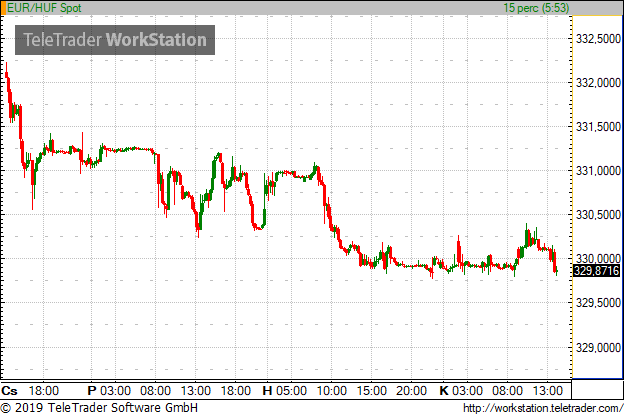Click the 332,0000 price axis label
Image resolution: width=624 pixels, height=417 pixels.
tap(599, 83)
